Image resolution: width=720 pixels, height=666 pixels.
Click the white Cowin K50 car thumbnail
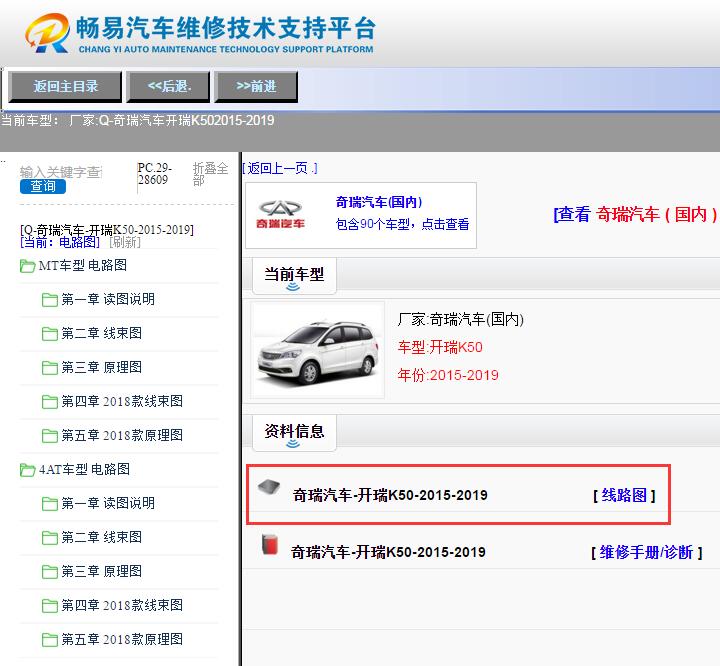tap(318, 350)
